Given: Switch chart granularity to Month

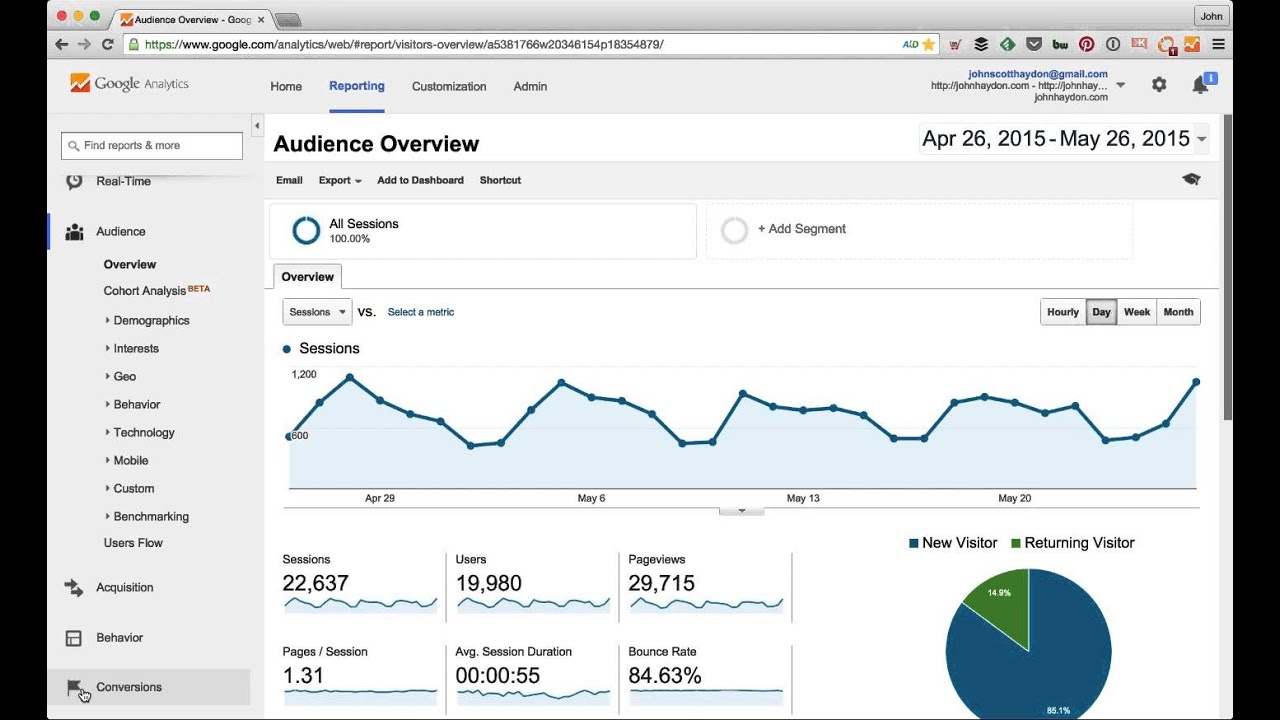Looking at the screenshot, I should click(x=1178, y=312).
